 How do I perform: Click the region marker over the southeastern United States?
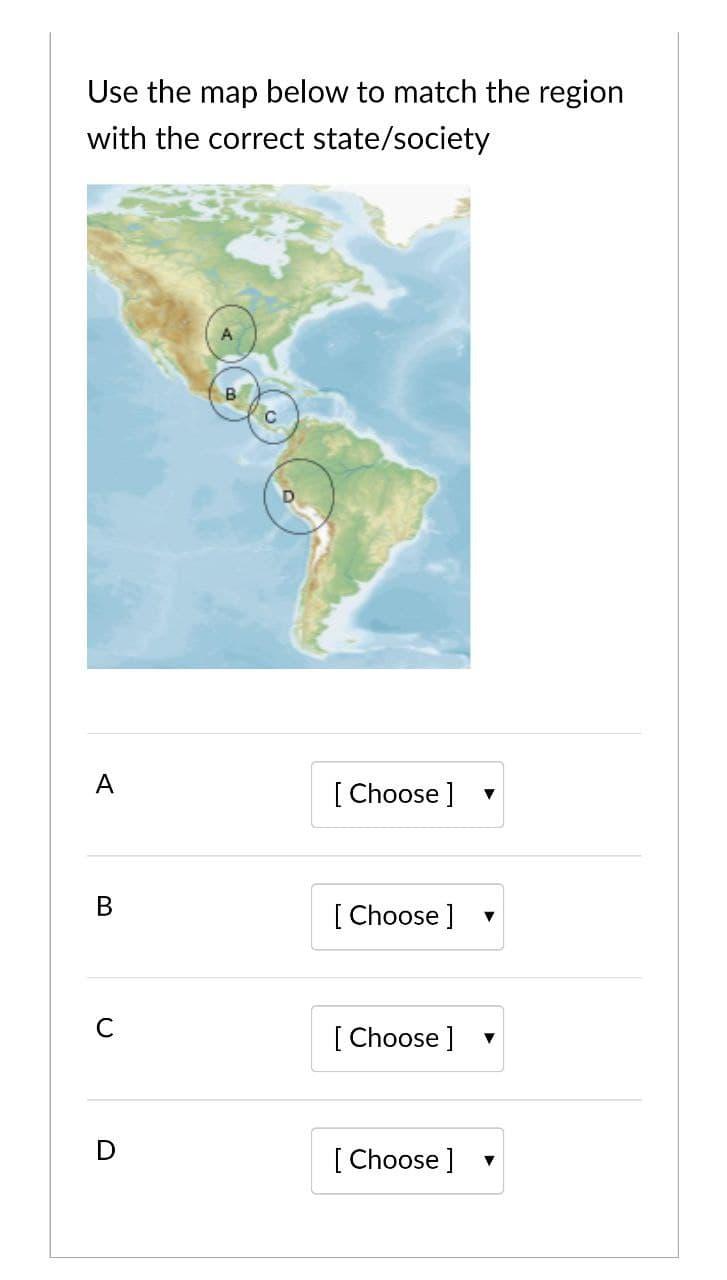231,331
